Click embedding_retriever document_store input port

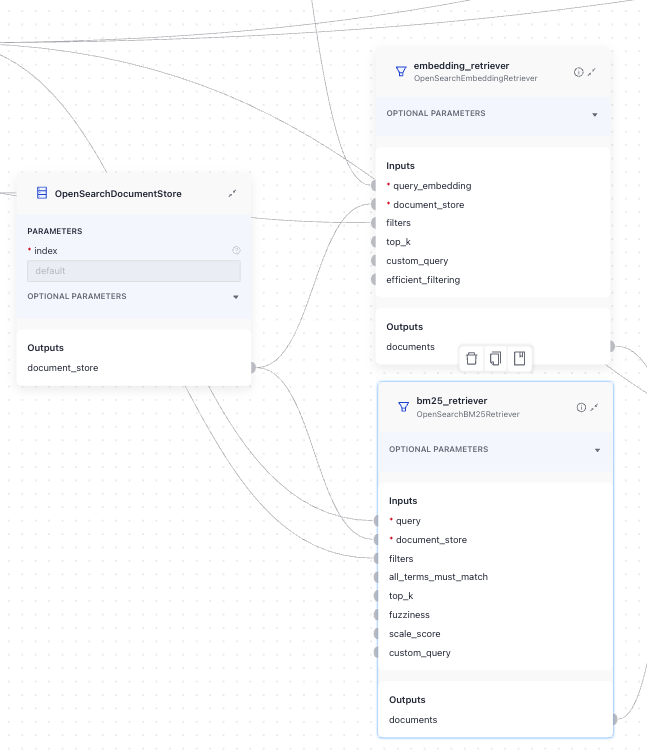(374, 204)
